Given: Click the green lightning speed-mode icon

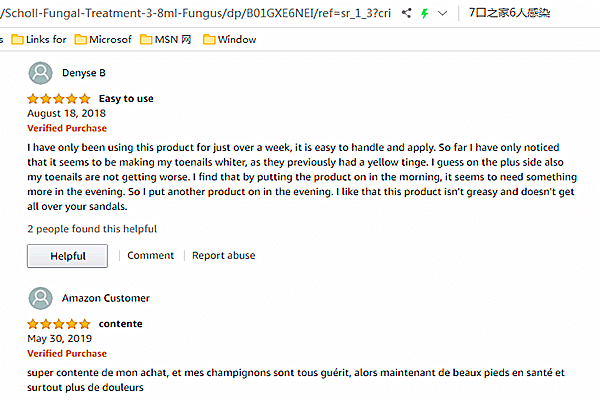Looking at the screenshot, I should [x=427, y=14].
